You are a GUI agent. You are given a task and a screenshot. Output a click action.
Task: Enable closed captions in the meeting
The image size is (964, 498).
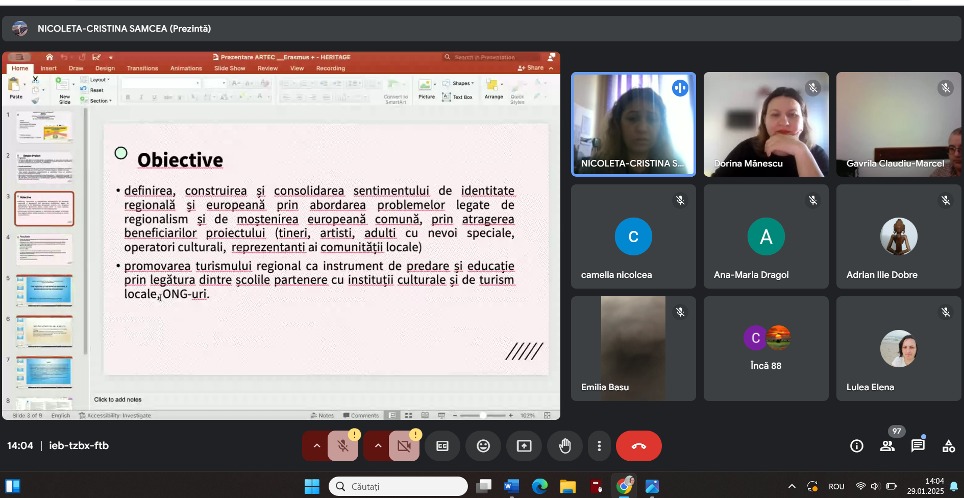tap(443, 446)
